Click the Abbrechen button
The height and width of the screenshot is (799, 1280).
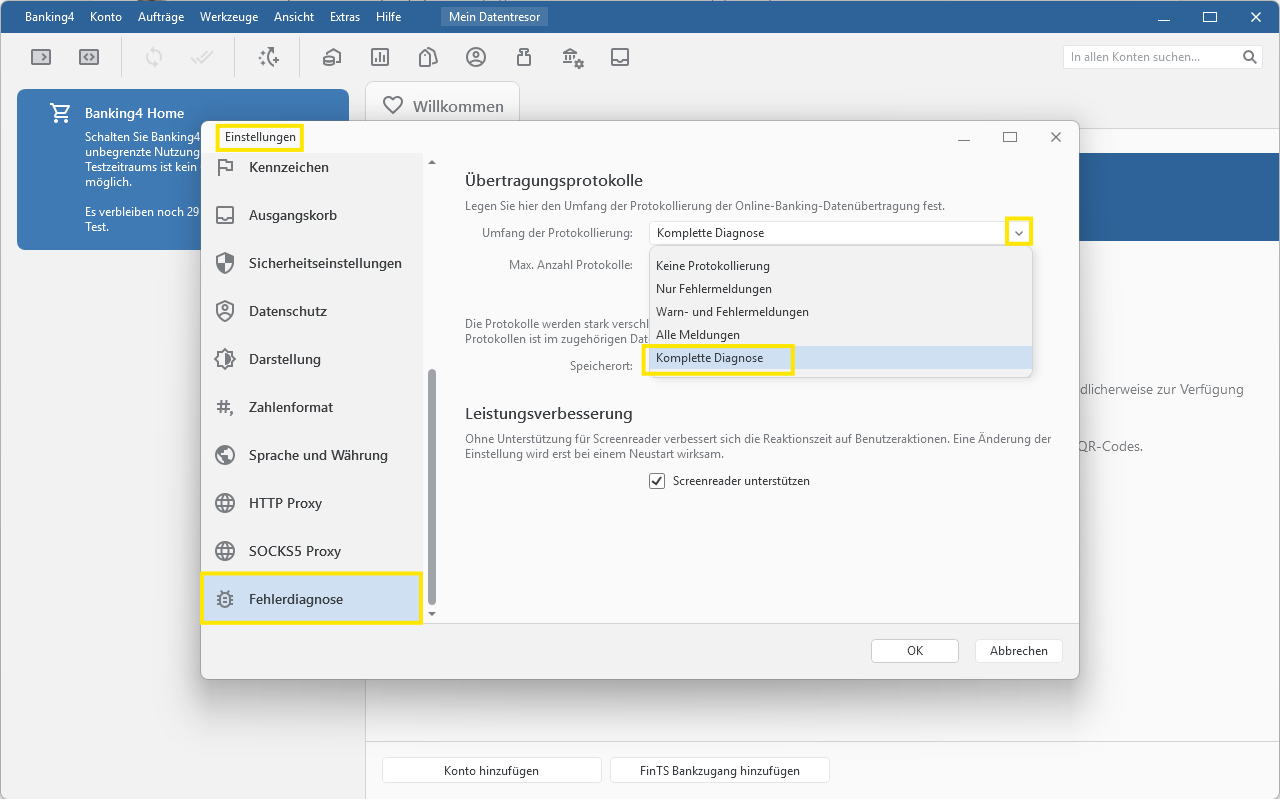(x=1019, y=651)
